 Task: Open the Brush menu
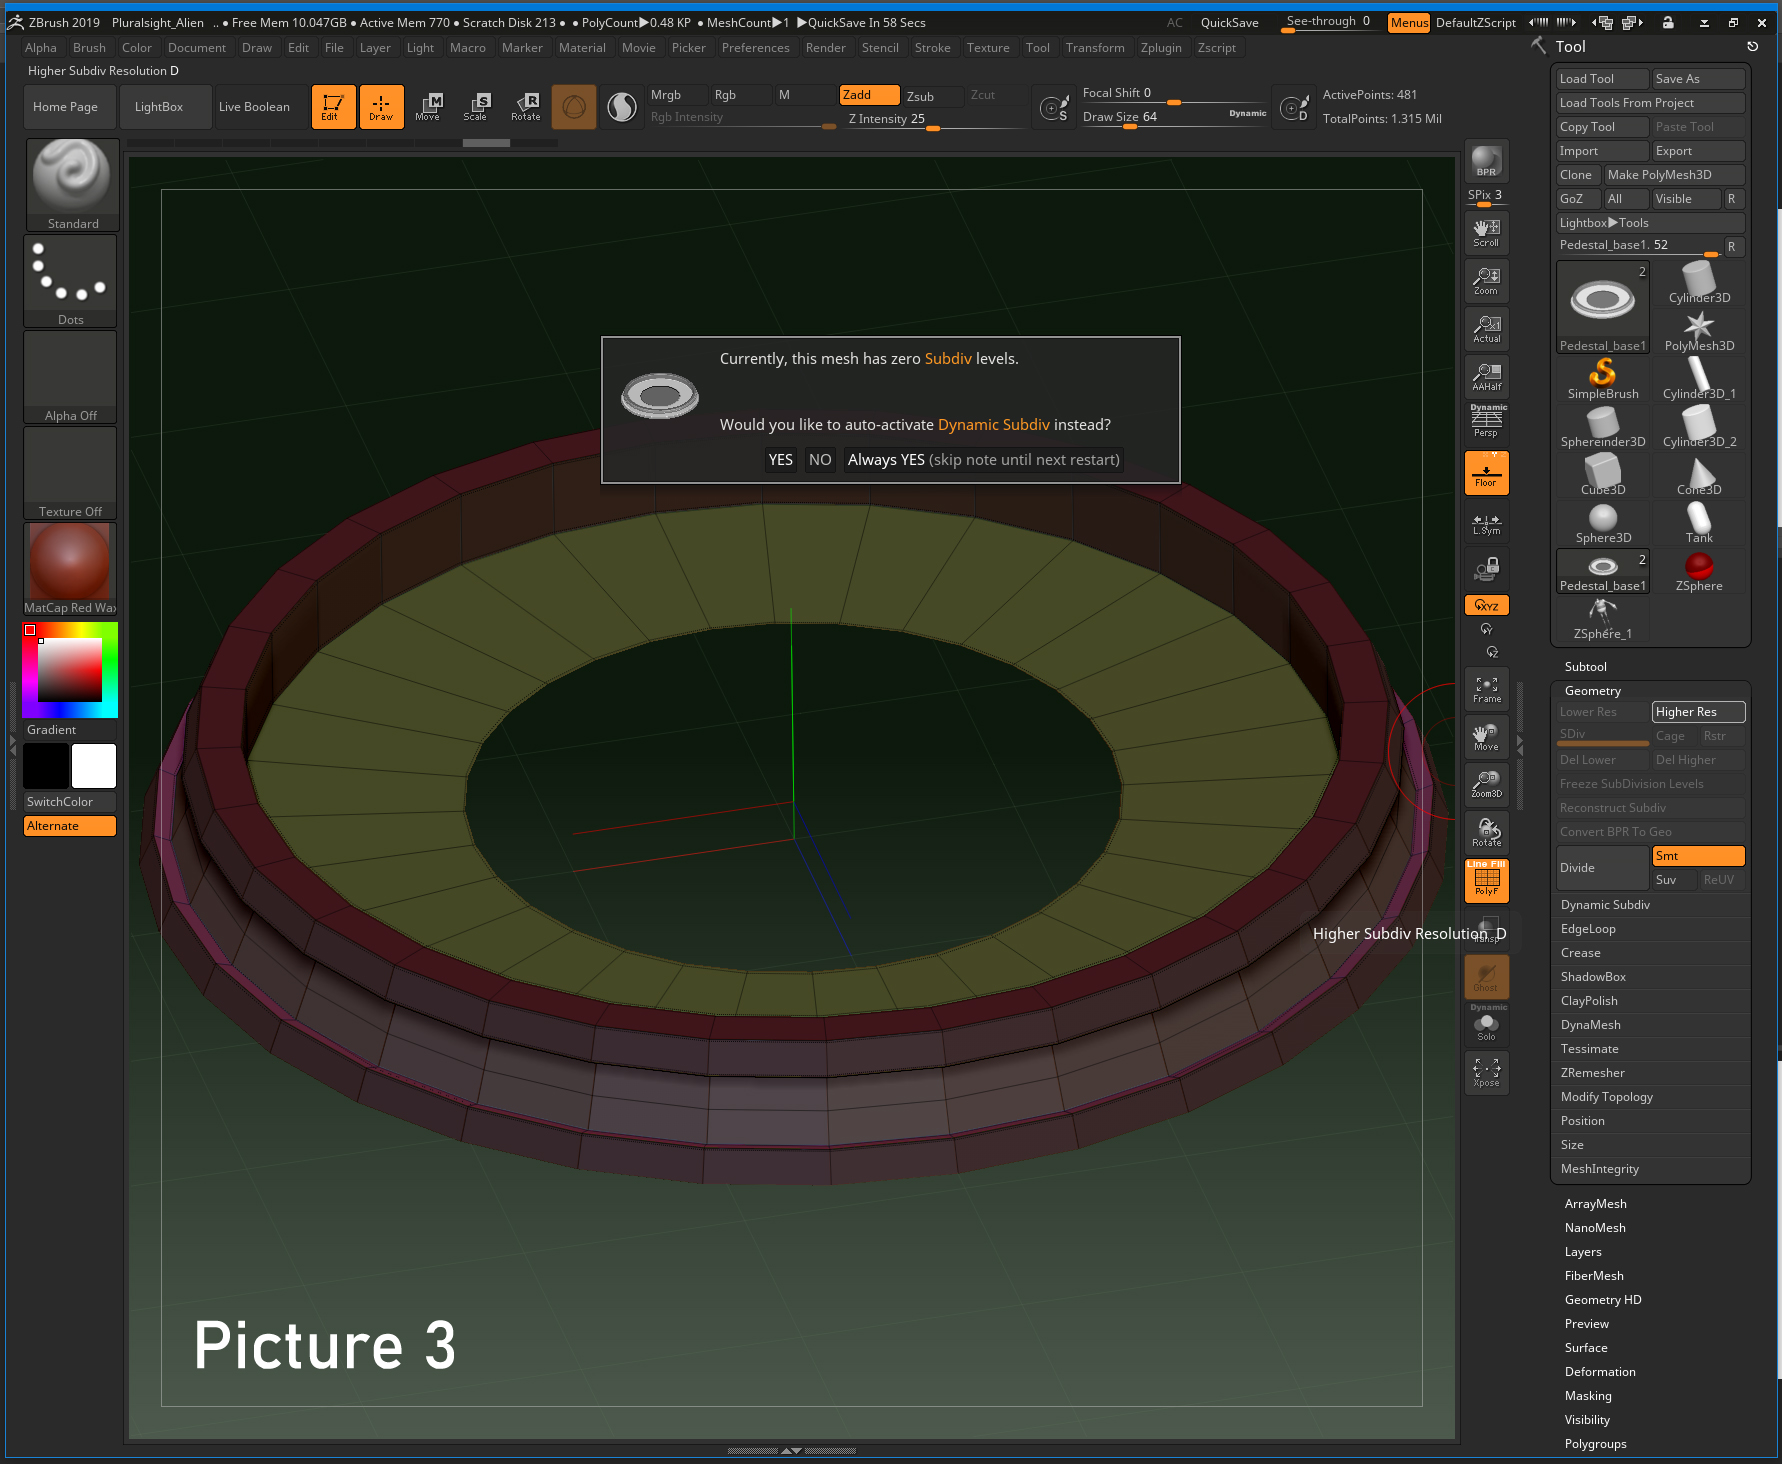point(89,48)
